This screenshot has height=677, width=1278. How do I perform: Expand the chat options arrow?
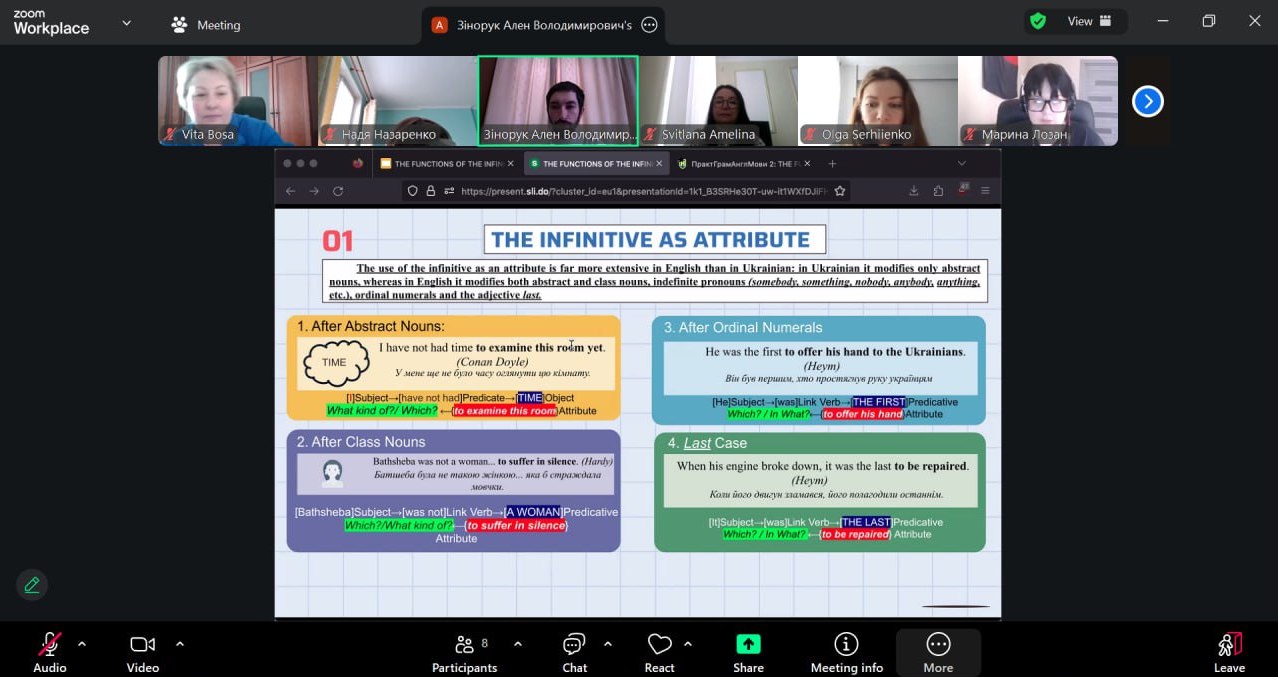point(608,644)
